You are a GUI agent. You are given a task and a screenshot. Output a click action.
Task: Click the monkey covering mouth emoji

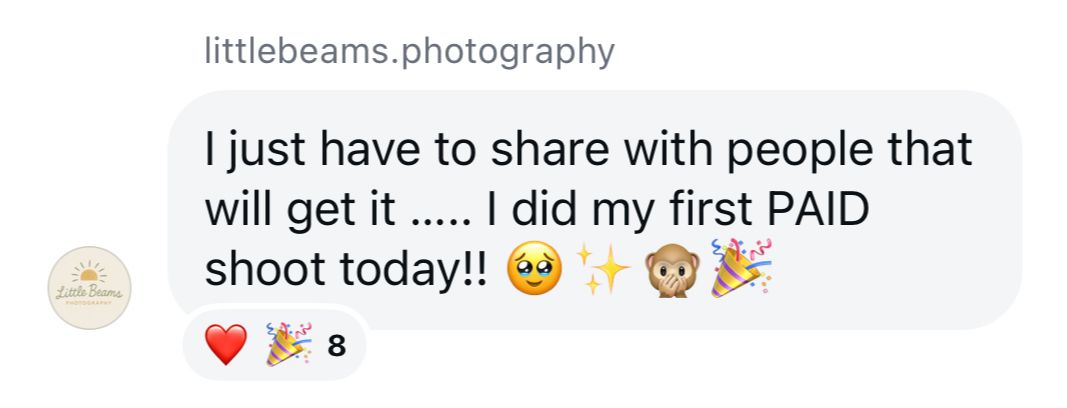click(x=672, y=268)
